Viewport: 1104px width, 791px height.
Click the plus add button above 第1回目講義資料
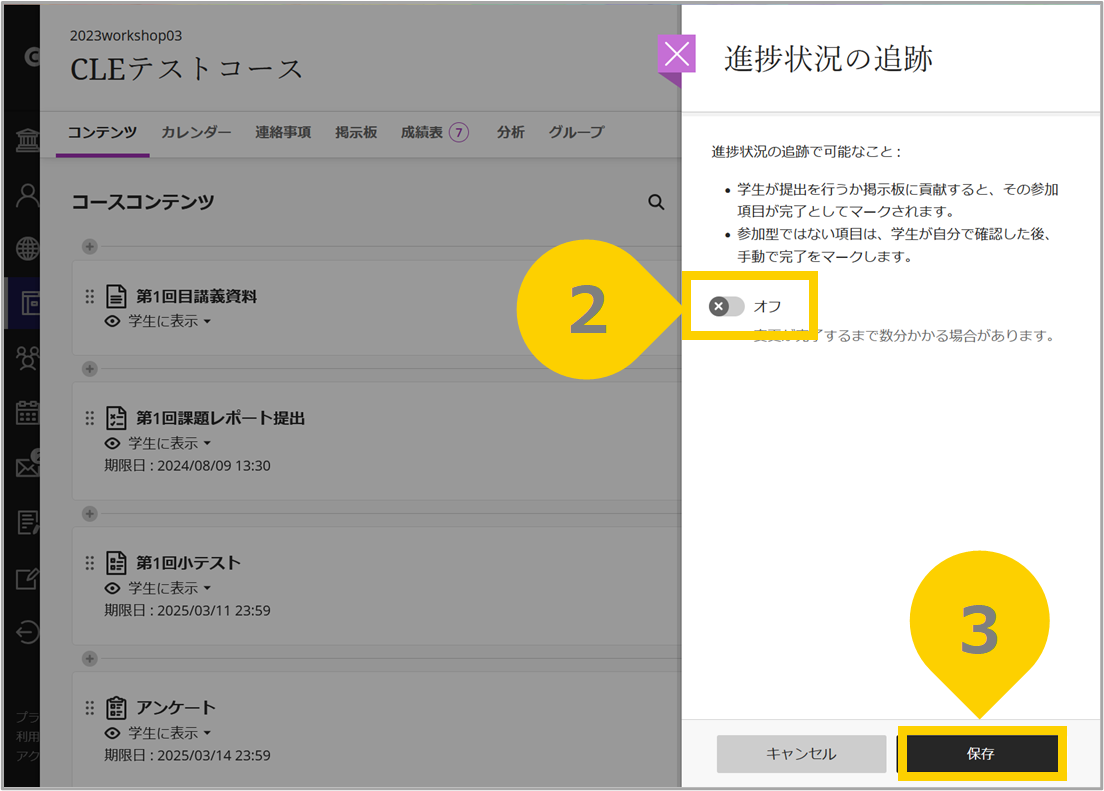tap(89, 247)
